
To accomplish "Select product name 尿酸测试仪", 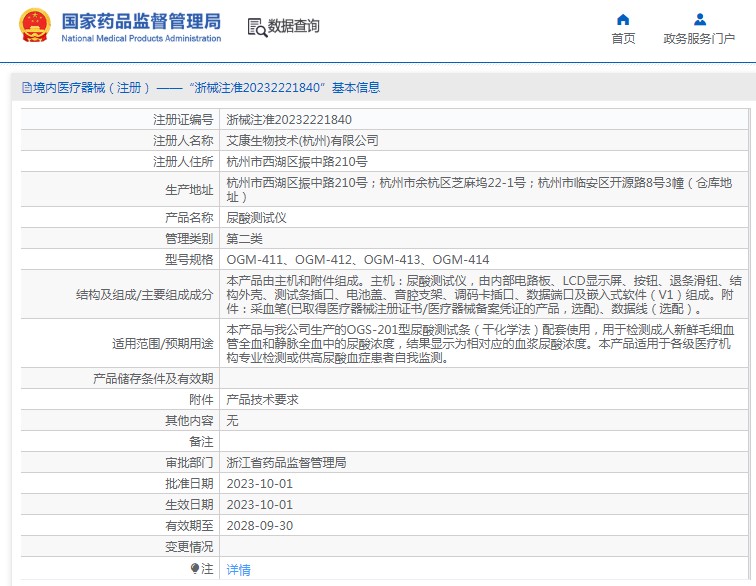I will tap(256, 218).
